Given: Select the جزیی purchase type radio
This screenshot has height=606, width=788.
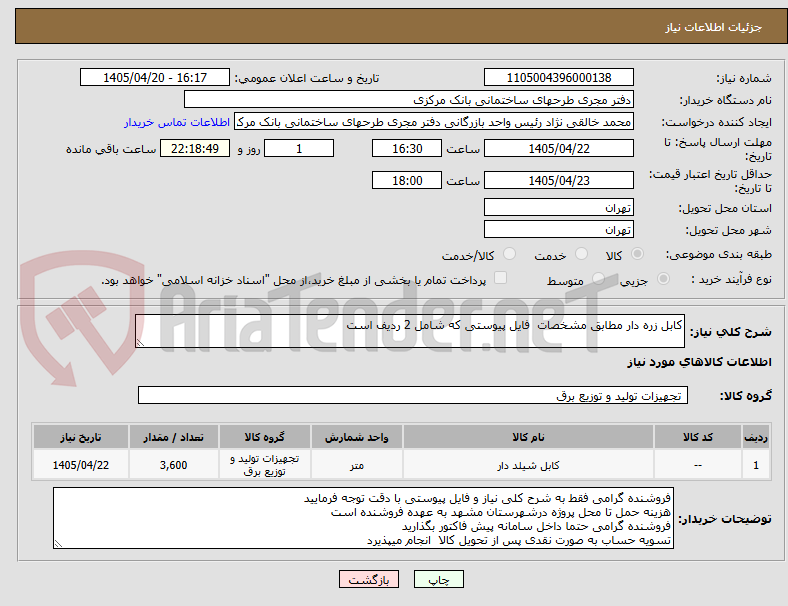Looking at the screenshot, I should [663, 278].
